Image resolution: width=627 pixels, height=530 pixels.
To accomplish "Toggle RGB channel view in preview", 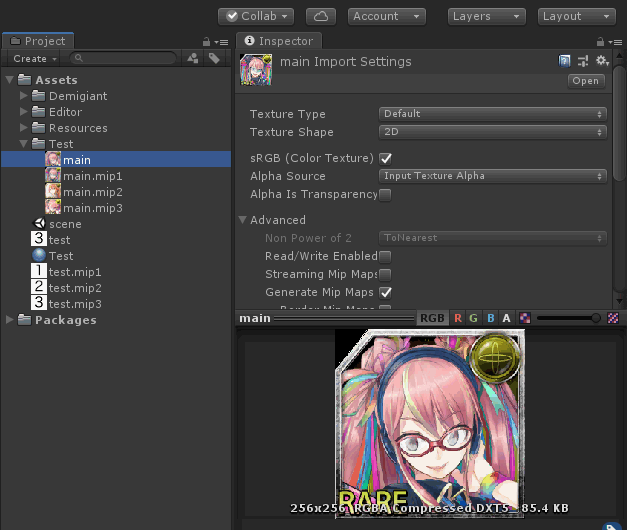I will tap(432, 318).
